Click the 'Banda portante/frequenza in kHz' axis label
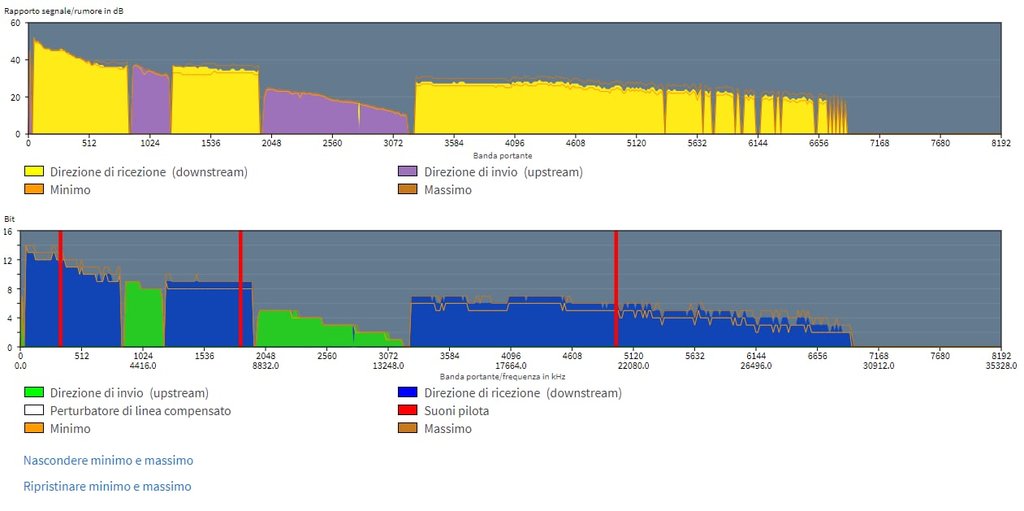 pyautogui.click(x=502, y=376)
